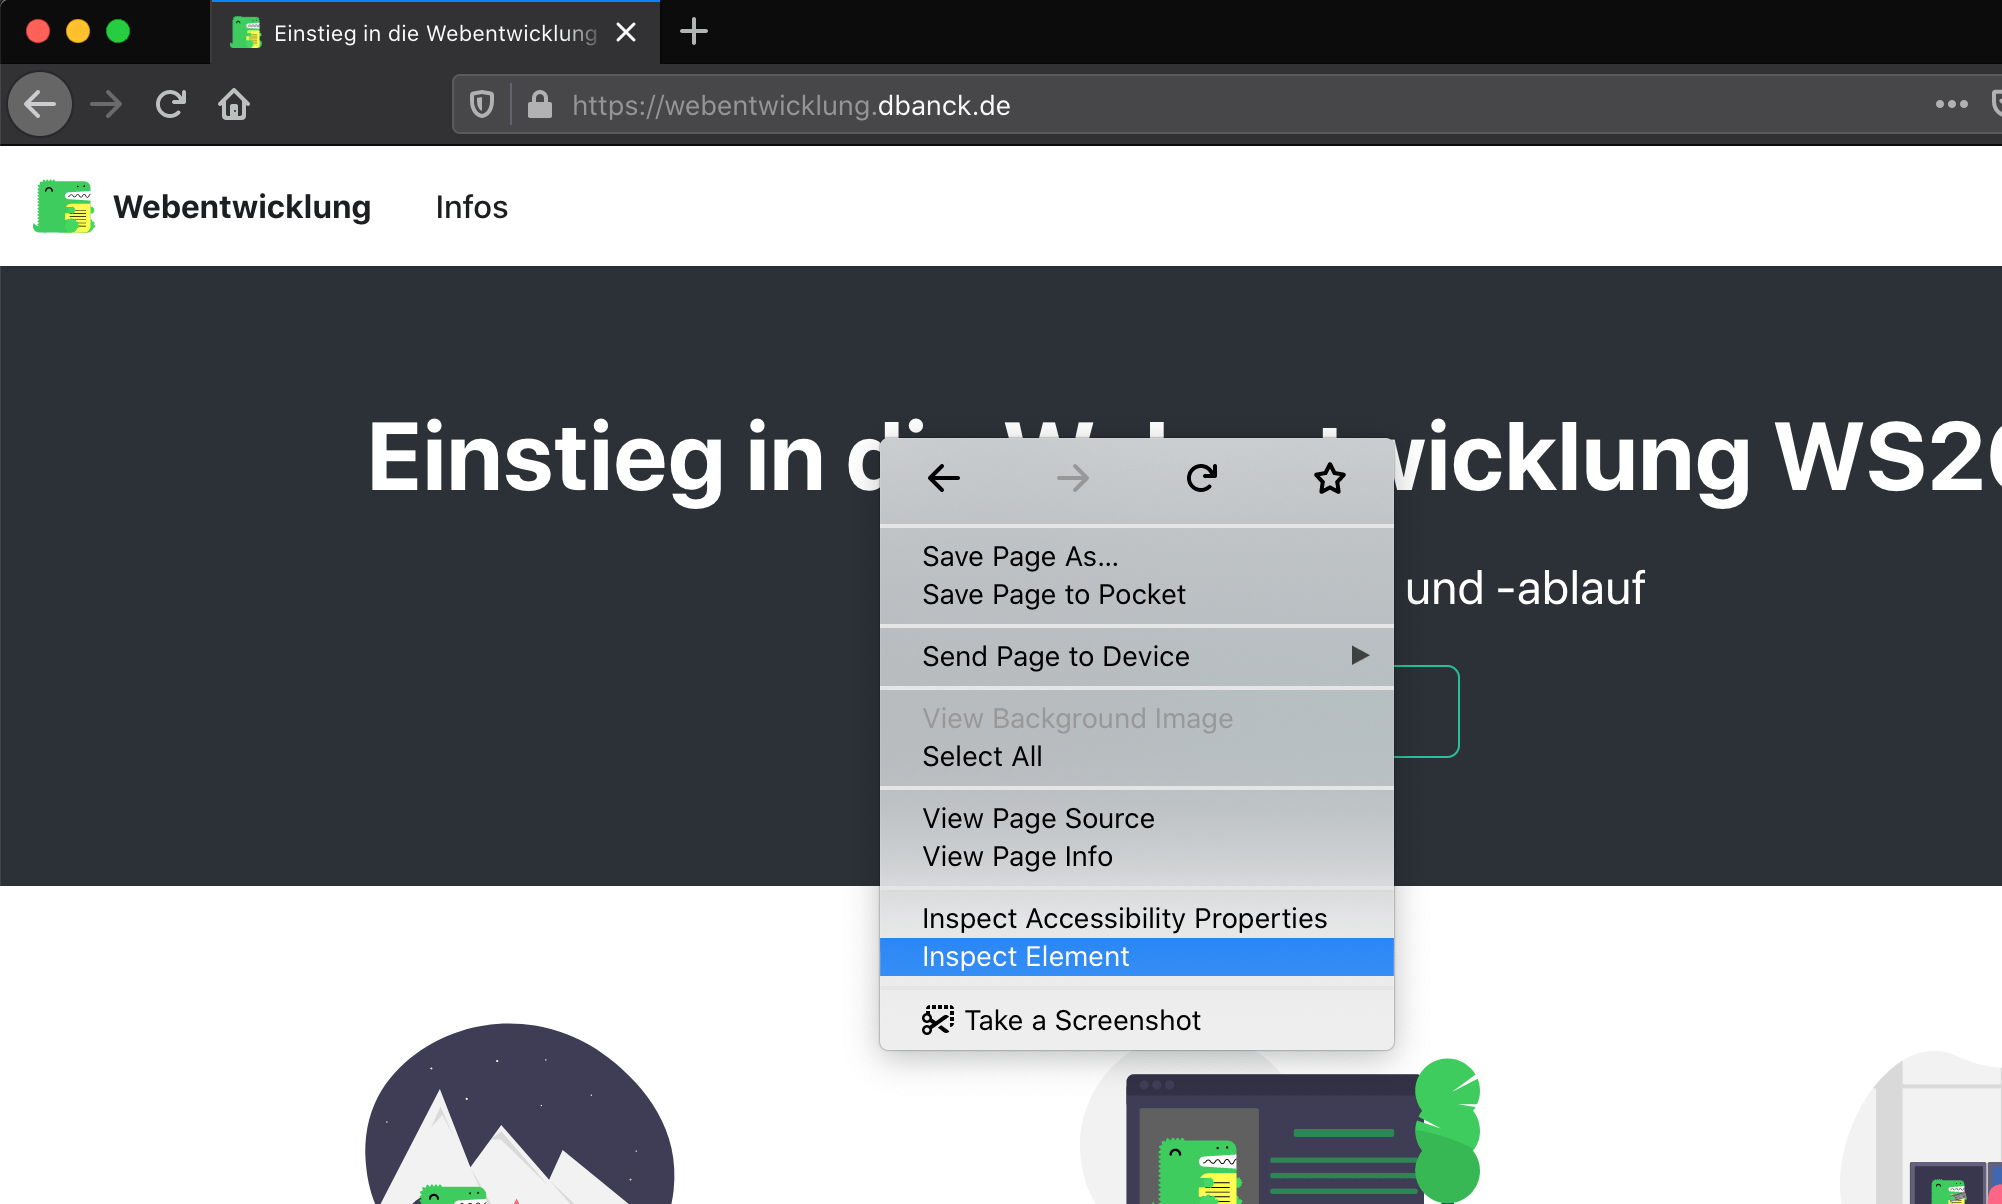This screenshot has width=2002, height=1204.
Task: Click View Page Source entry
Action: click(1038, 819)
